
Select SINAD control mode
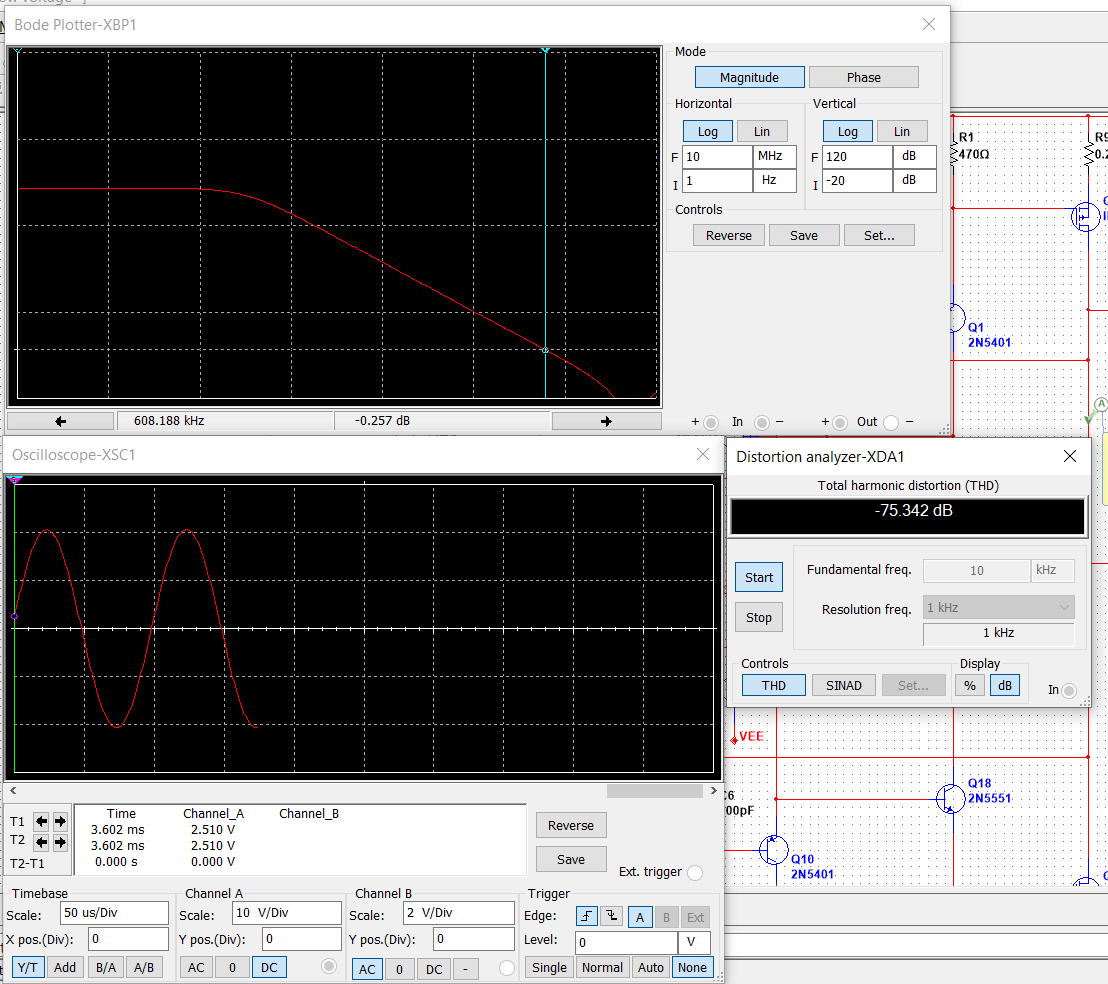point(844,685)
